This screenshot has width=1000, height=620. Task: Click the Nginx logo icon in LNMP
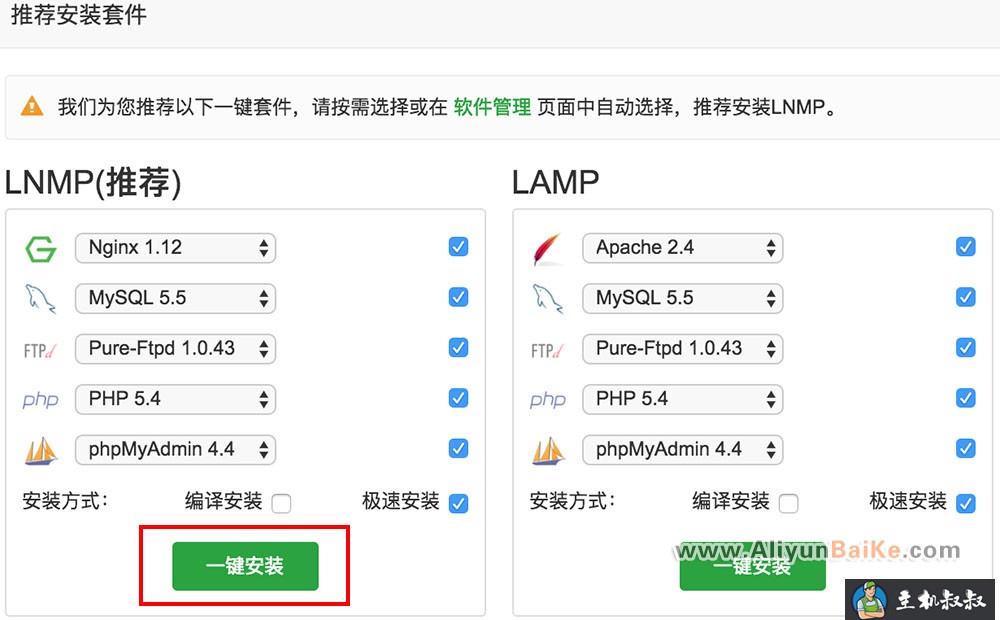point(41,249)
